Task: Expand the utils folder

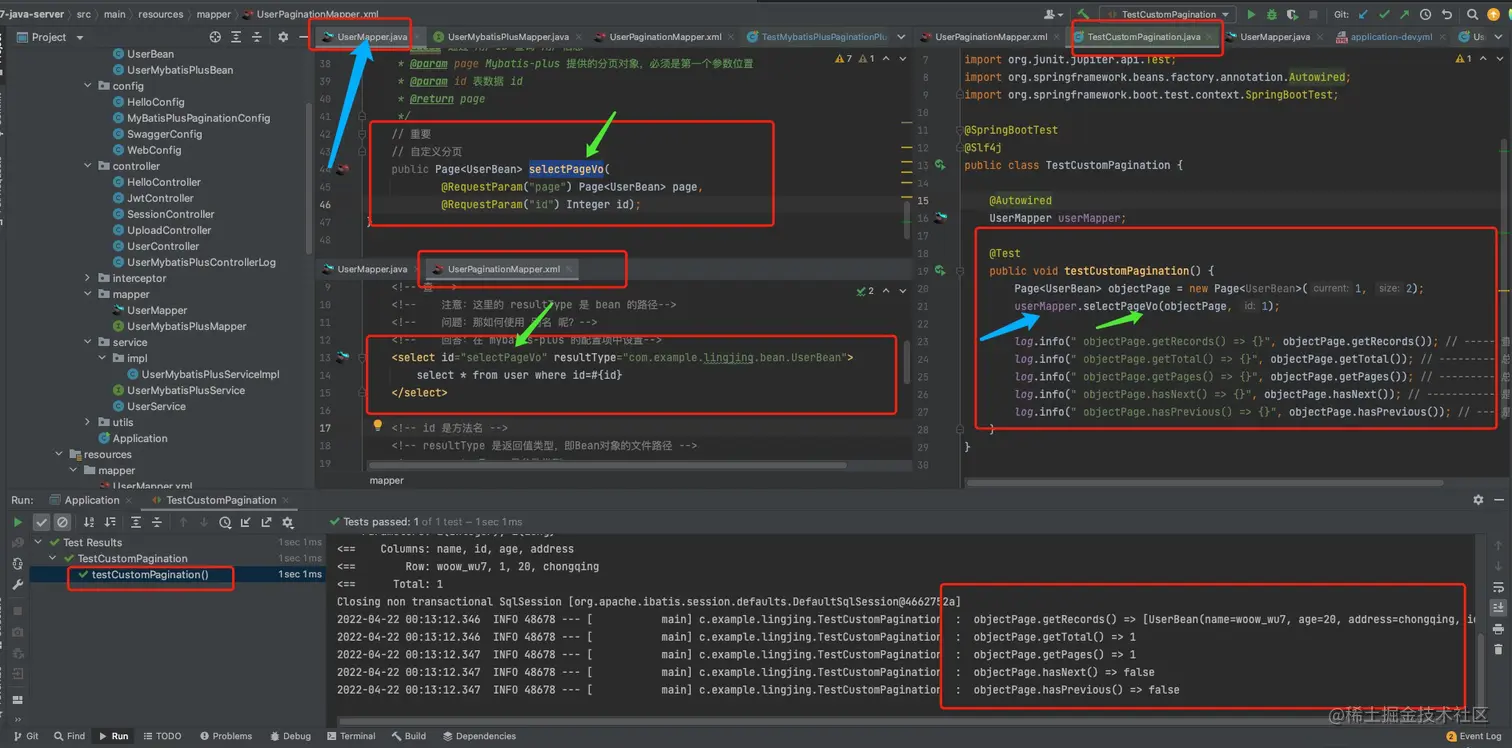Action: coord(89,422)
